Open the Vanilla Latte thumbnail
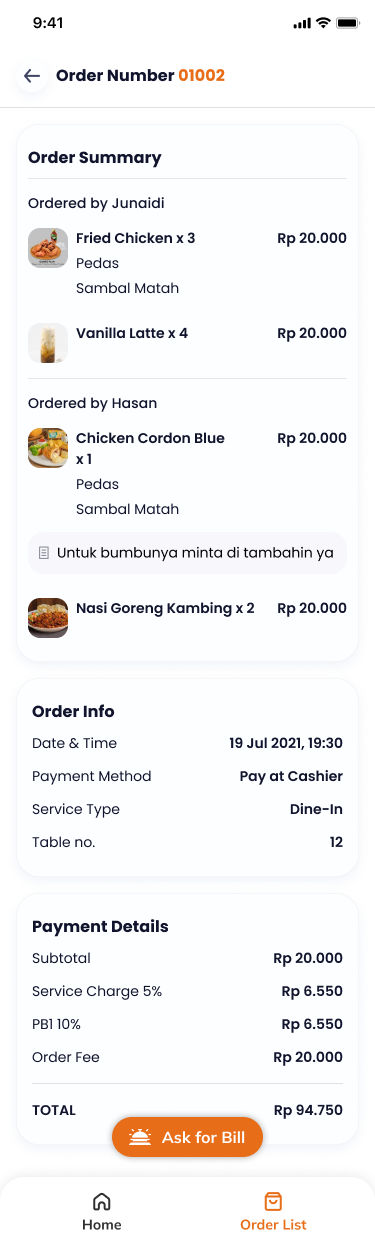 click(48, 343)
